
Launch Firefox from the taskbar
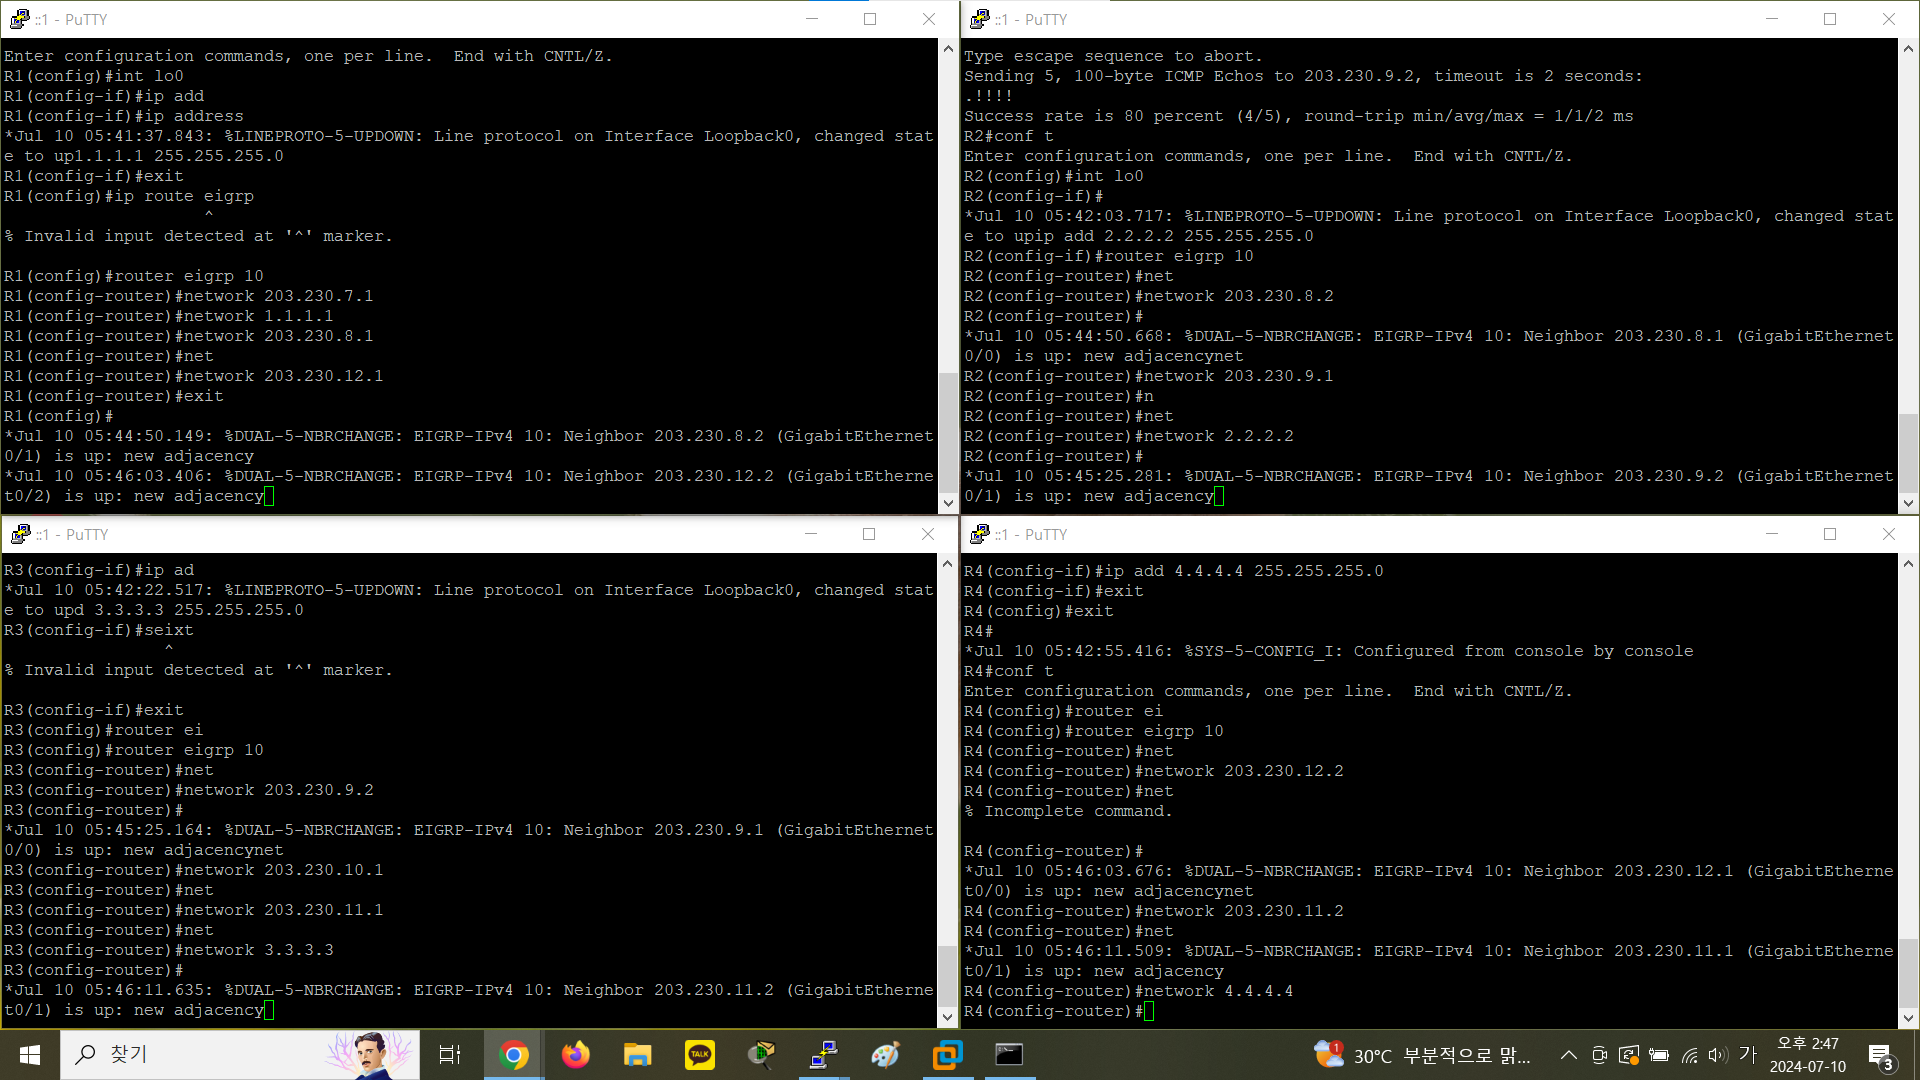(576, 1055)
